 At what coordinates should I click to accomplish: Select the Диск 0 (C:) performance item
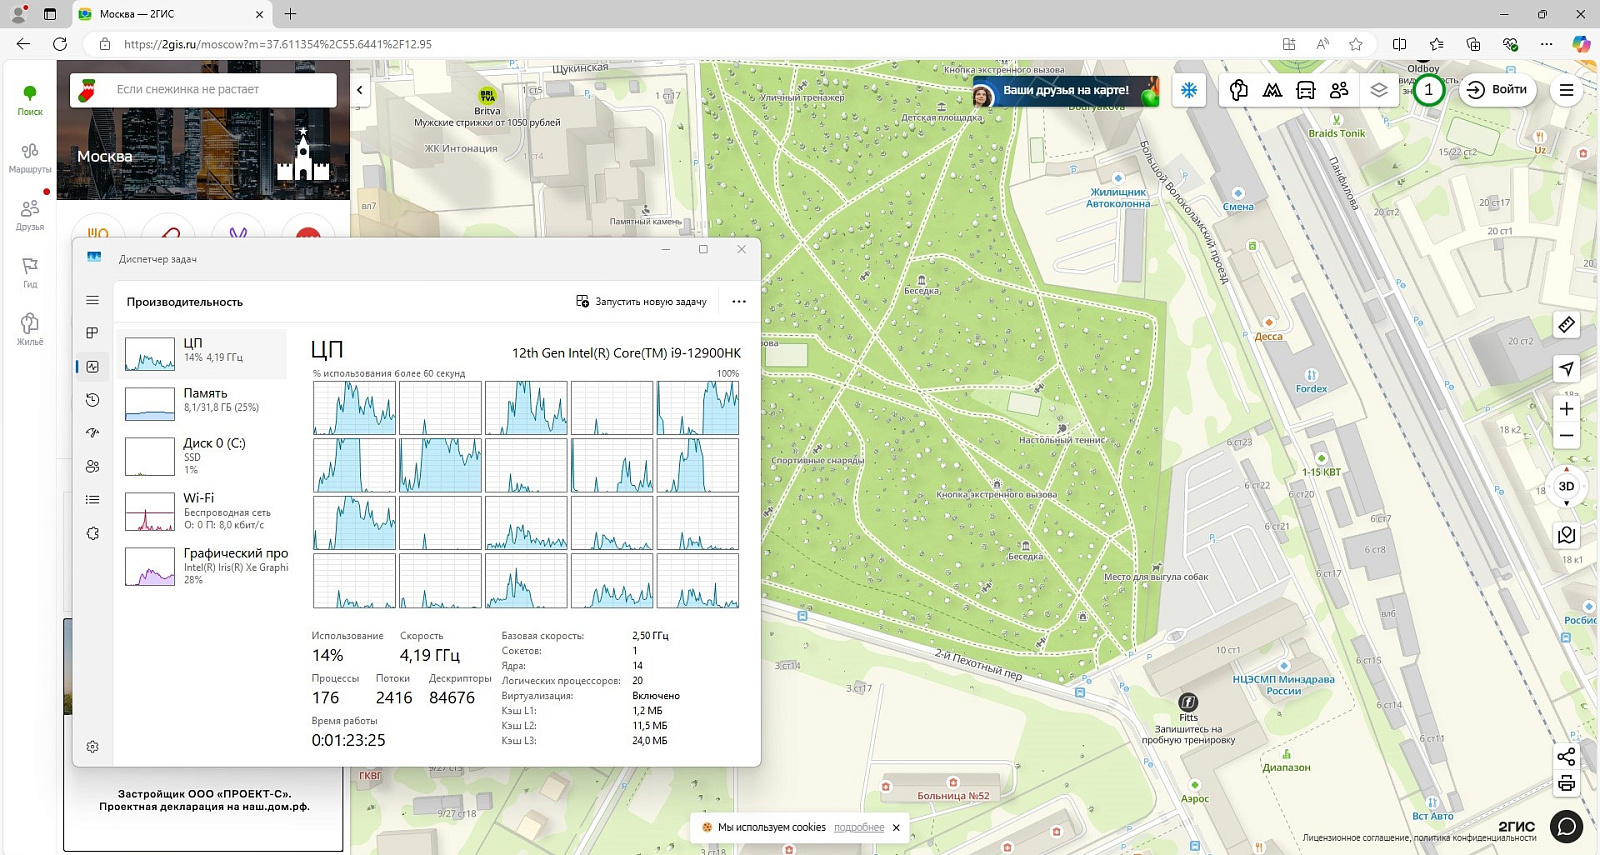tap(202, 456)
